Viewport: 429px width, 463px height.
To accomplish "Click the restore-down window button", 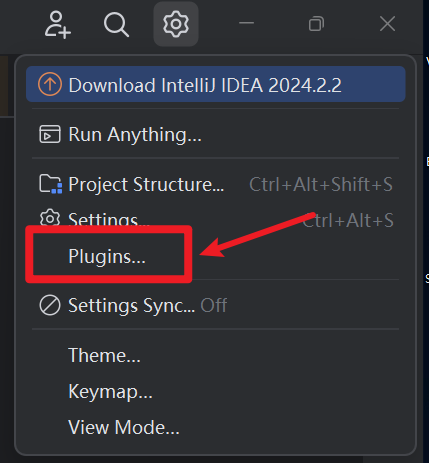I will point(316,24).
